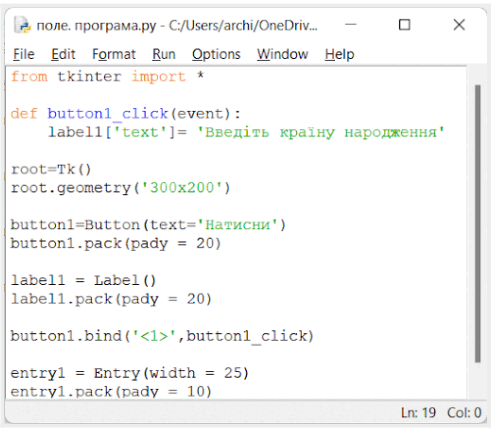Minimize the IDLE editor window
This screenshot has height=433, width=492.
351,25
